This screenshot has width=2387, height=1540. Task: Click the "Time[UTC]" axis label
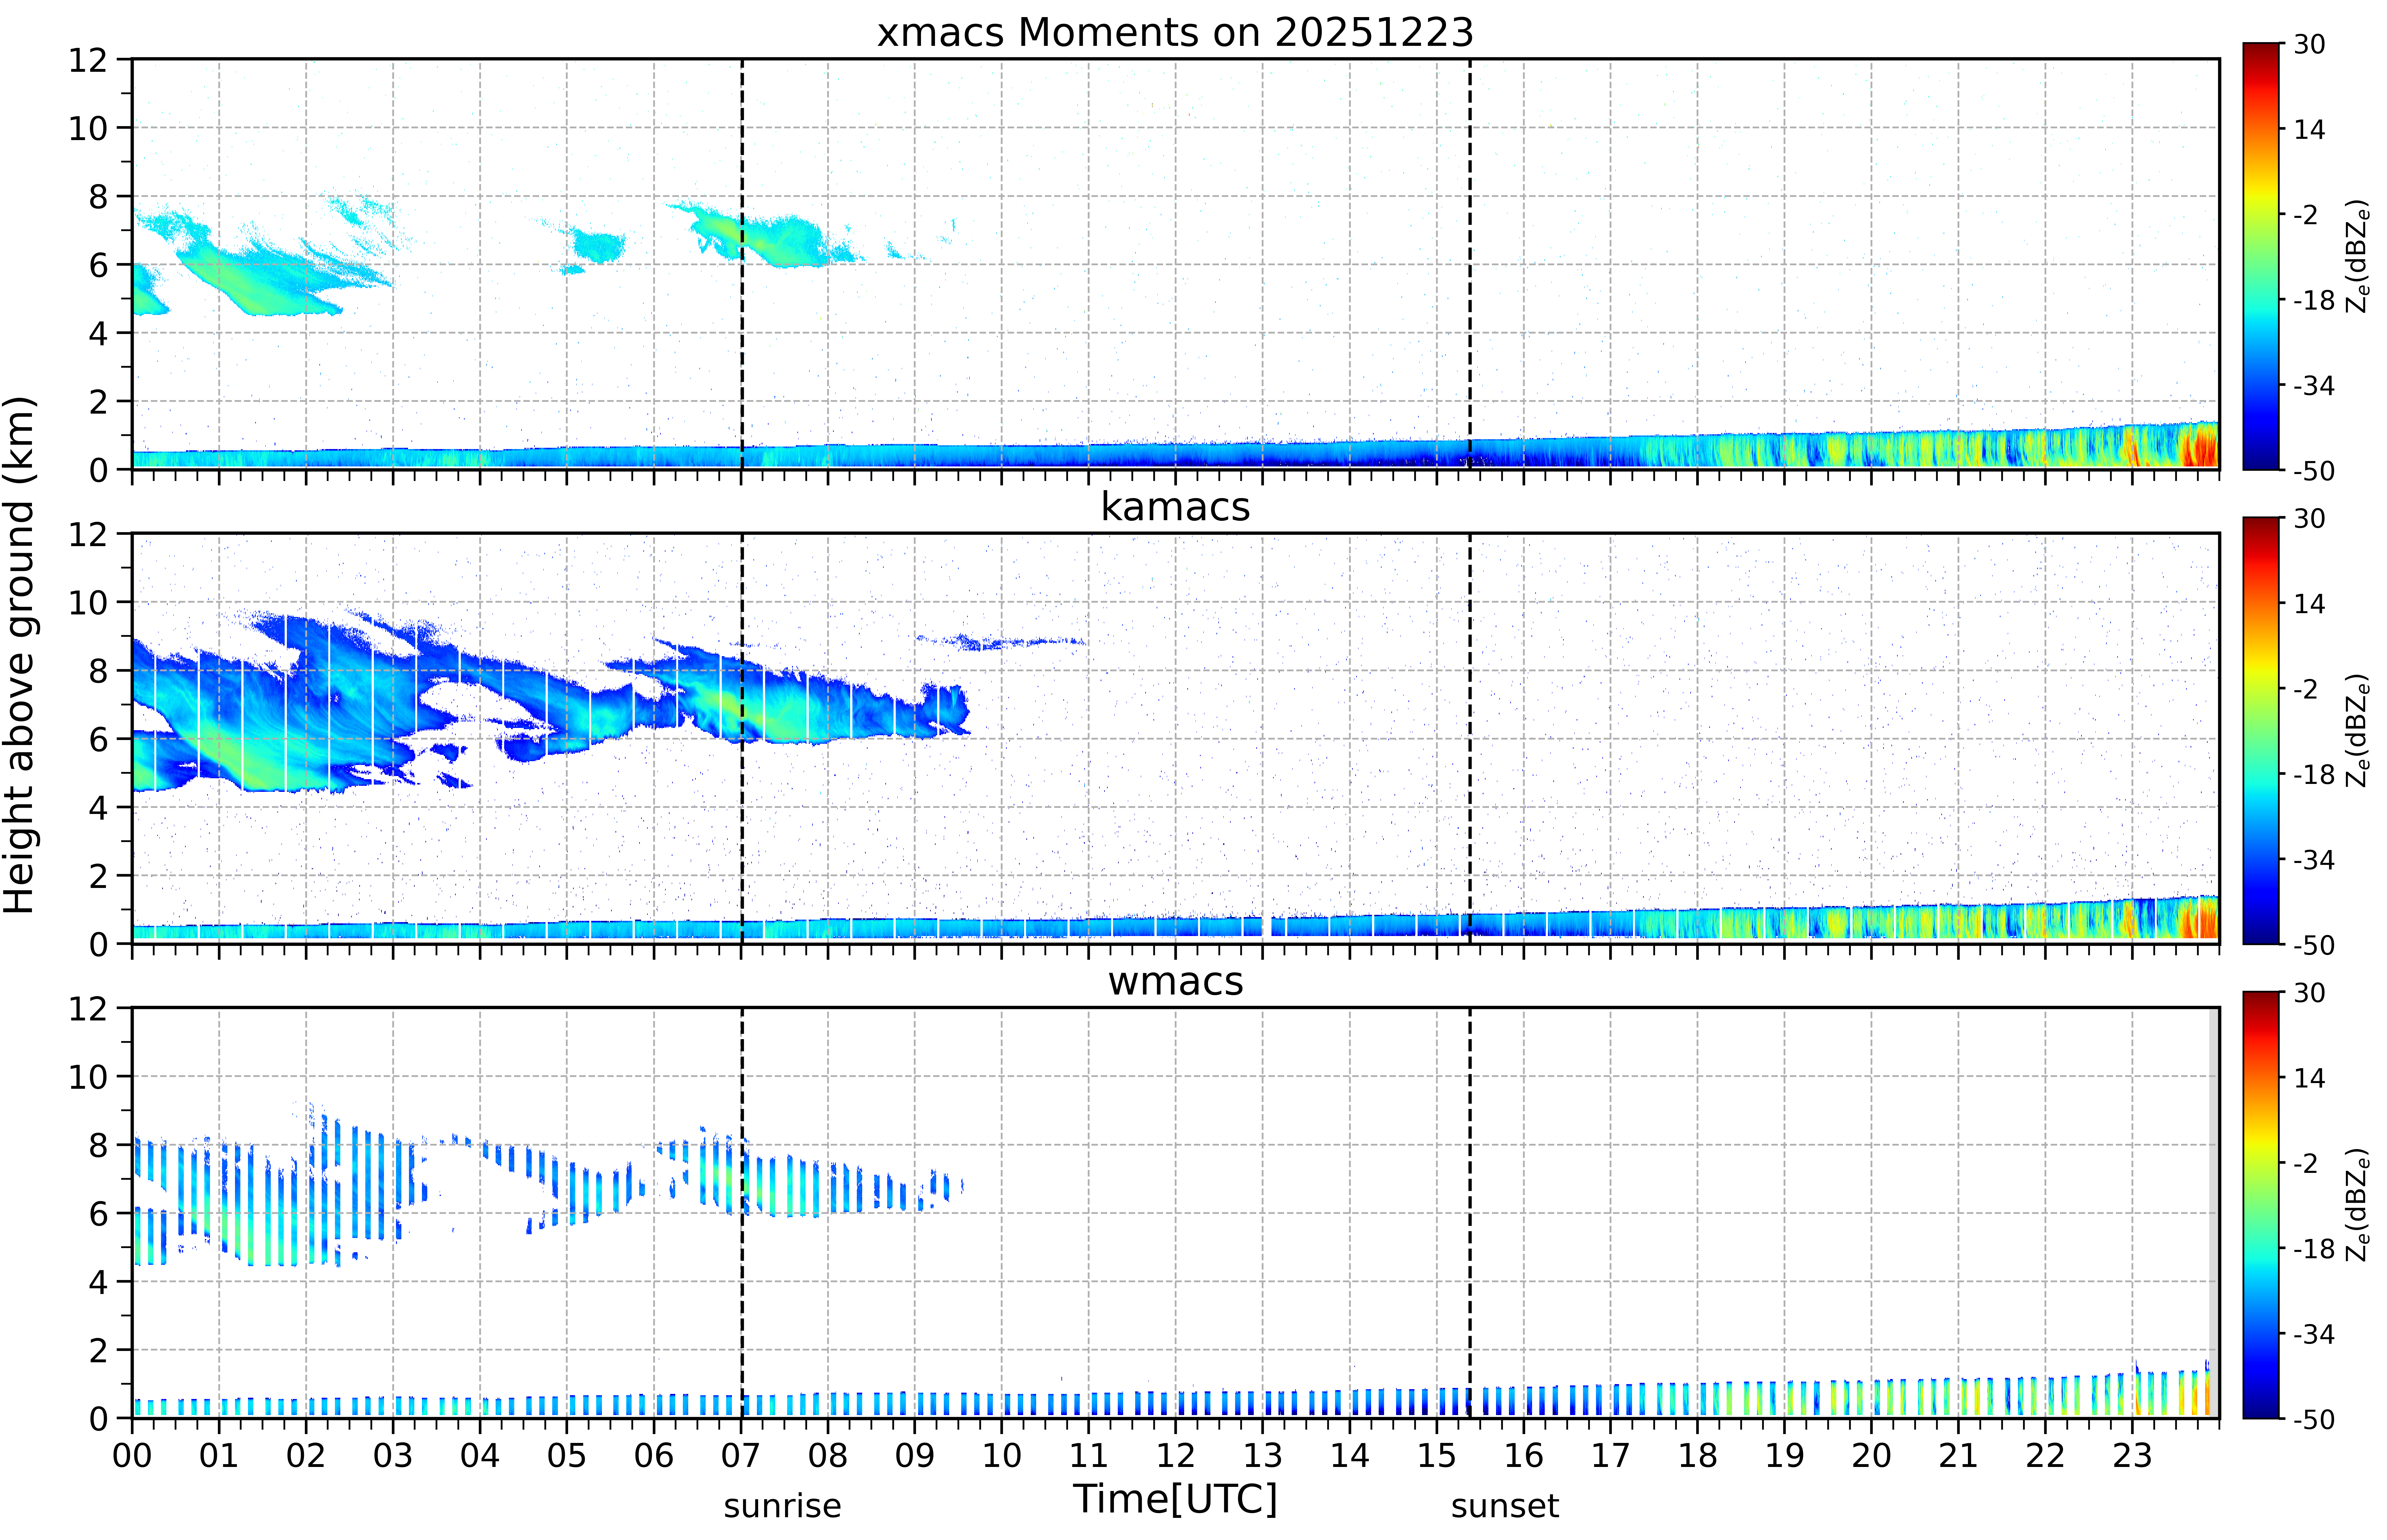(1175, 1499)
